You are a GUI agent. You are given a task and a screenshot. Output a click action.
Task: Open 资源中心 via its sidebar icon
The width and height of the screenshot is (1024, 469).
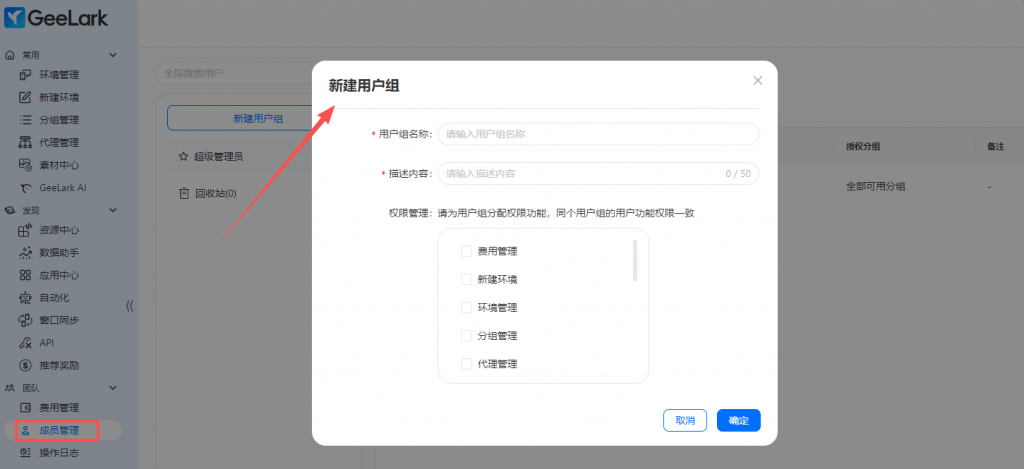26,230
